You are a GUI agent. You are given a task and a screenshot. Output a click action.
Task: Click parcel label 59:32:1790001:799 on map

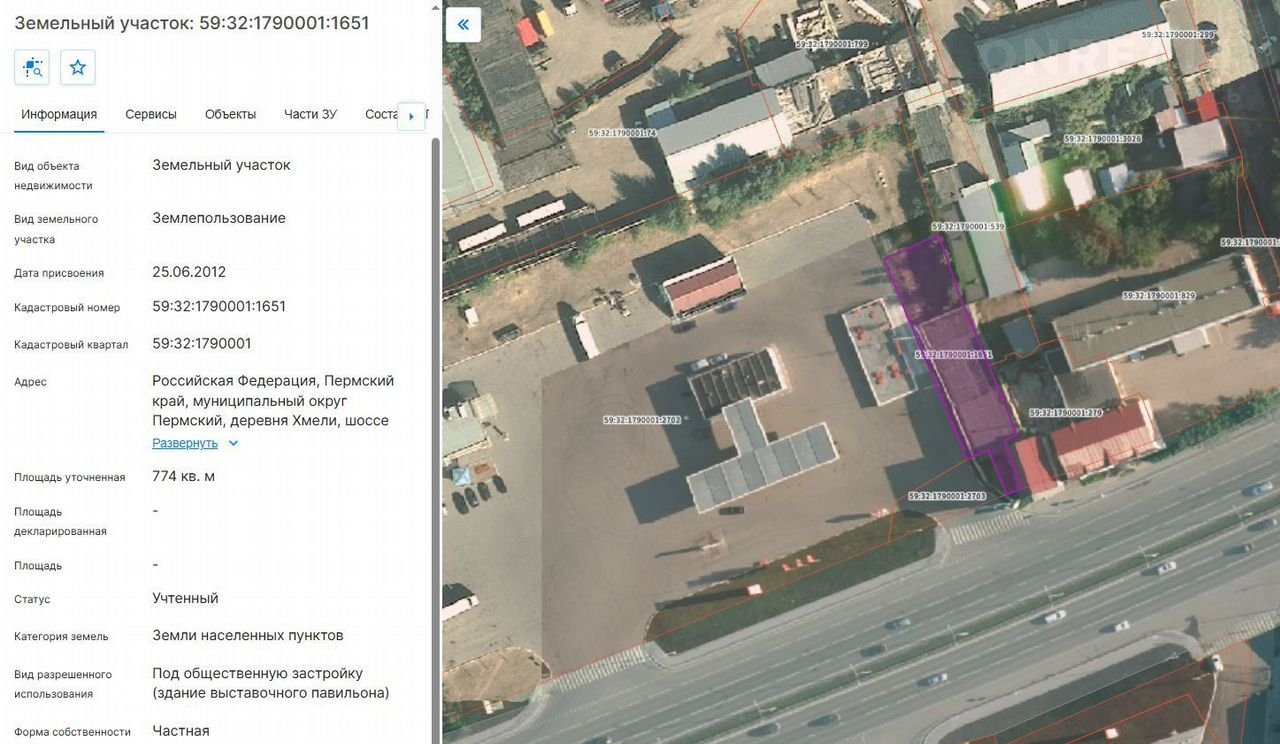pyautogui.click(x=831, y=45)
